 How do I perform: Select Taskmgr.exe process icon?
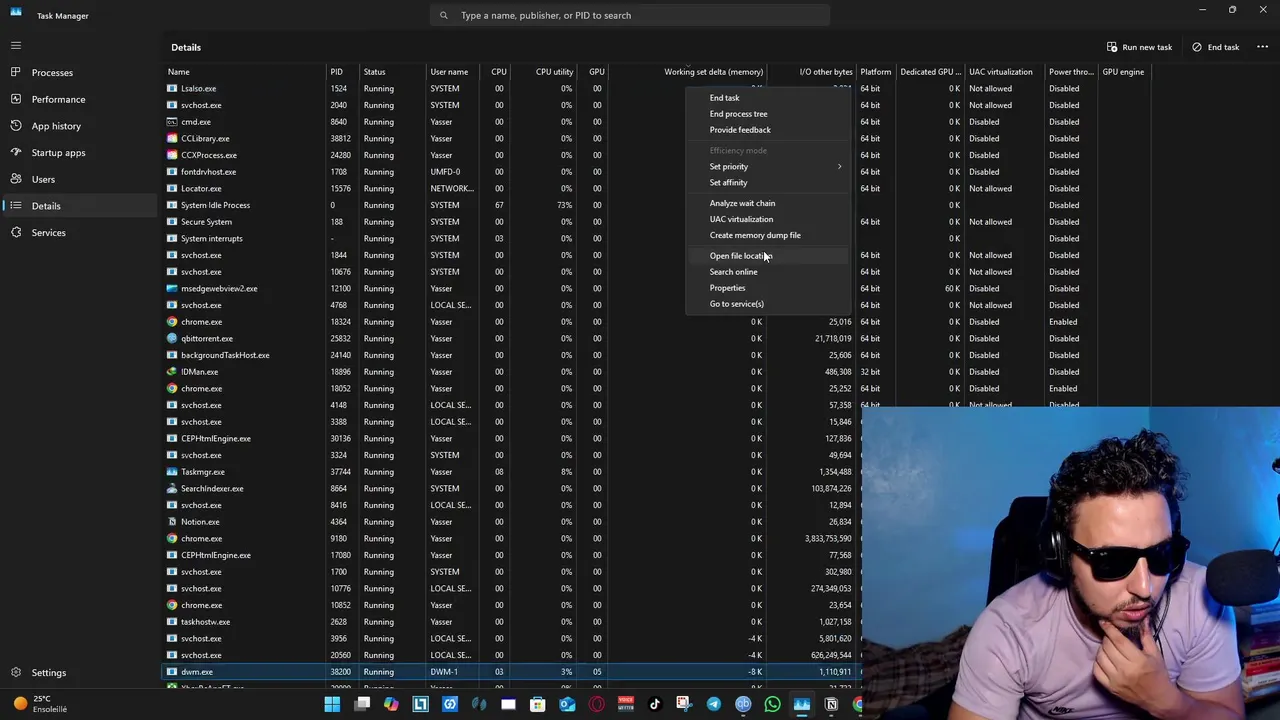click(172, 472)
